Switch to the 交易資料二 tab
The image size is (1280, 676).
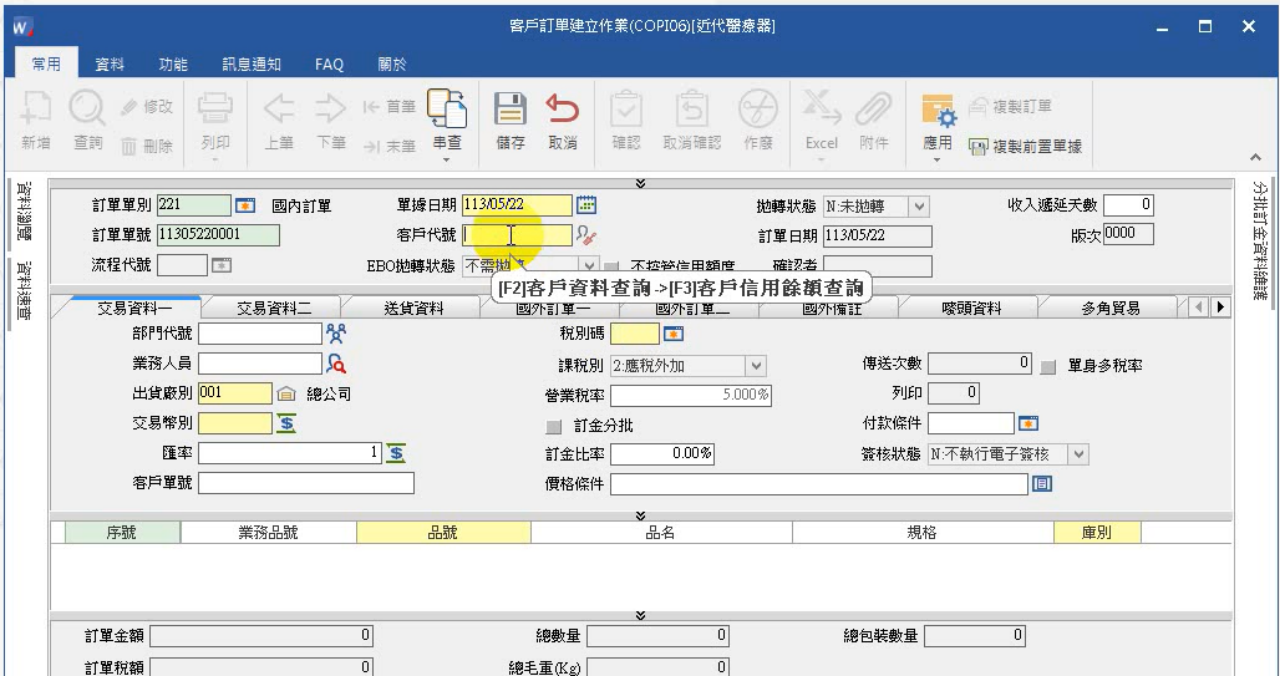pos(272,307)
